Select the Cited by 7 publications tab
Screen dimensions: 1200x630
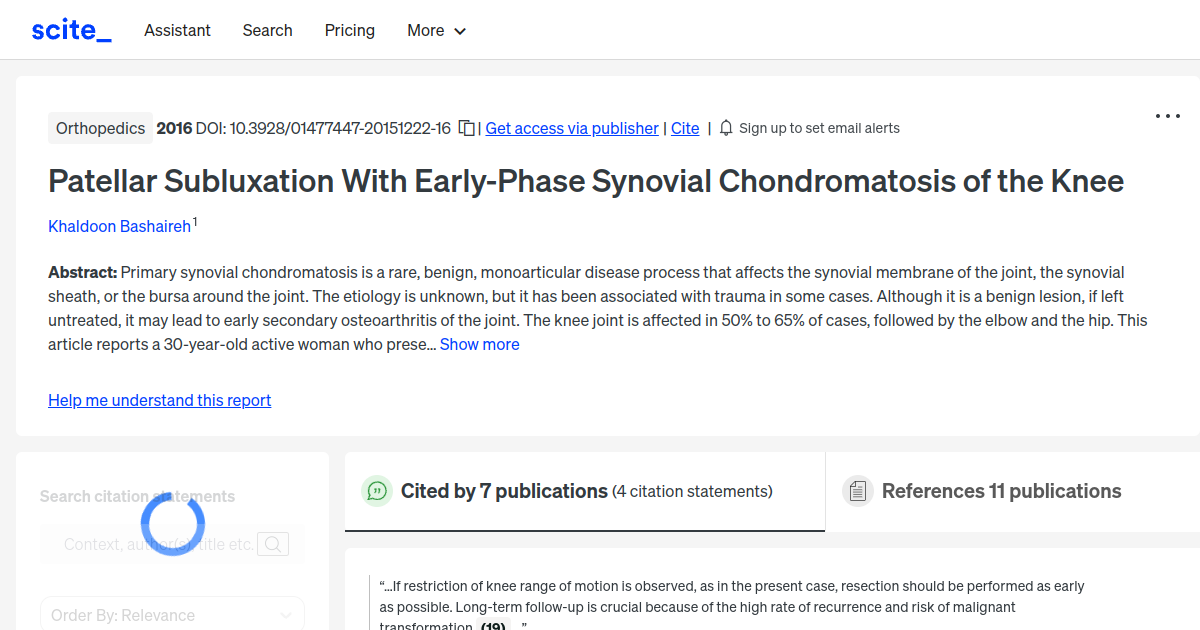tap(503, 491)
